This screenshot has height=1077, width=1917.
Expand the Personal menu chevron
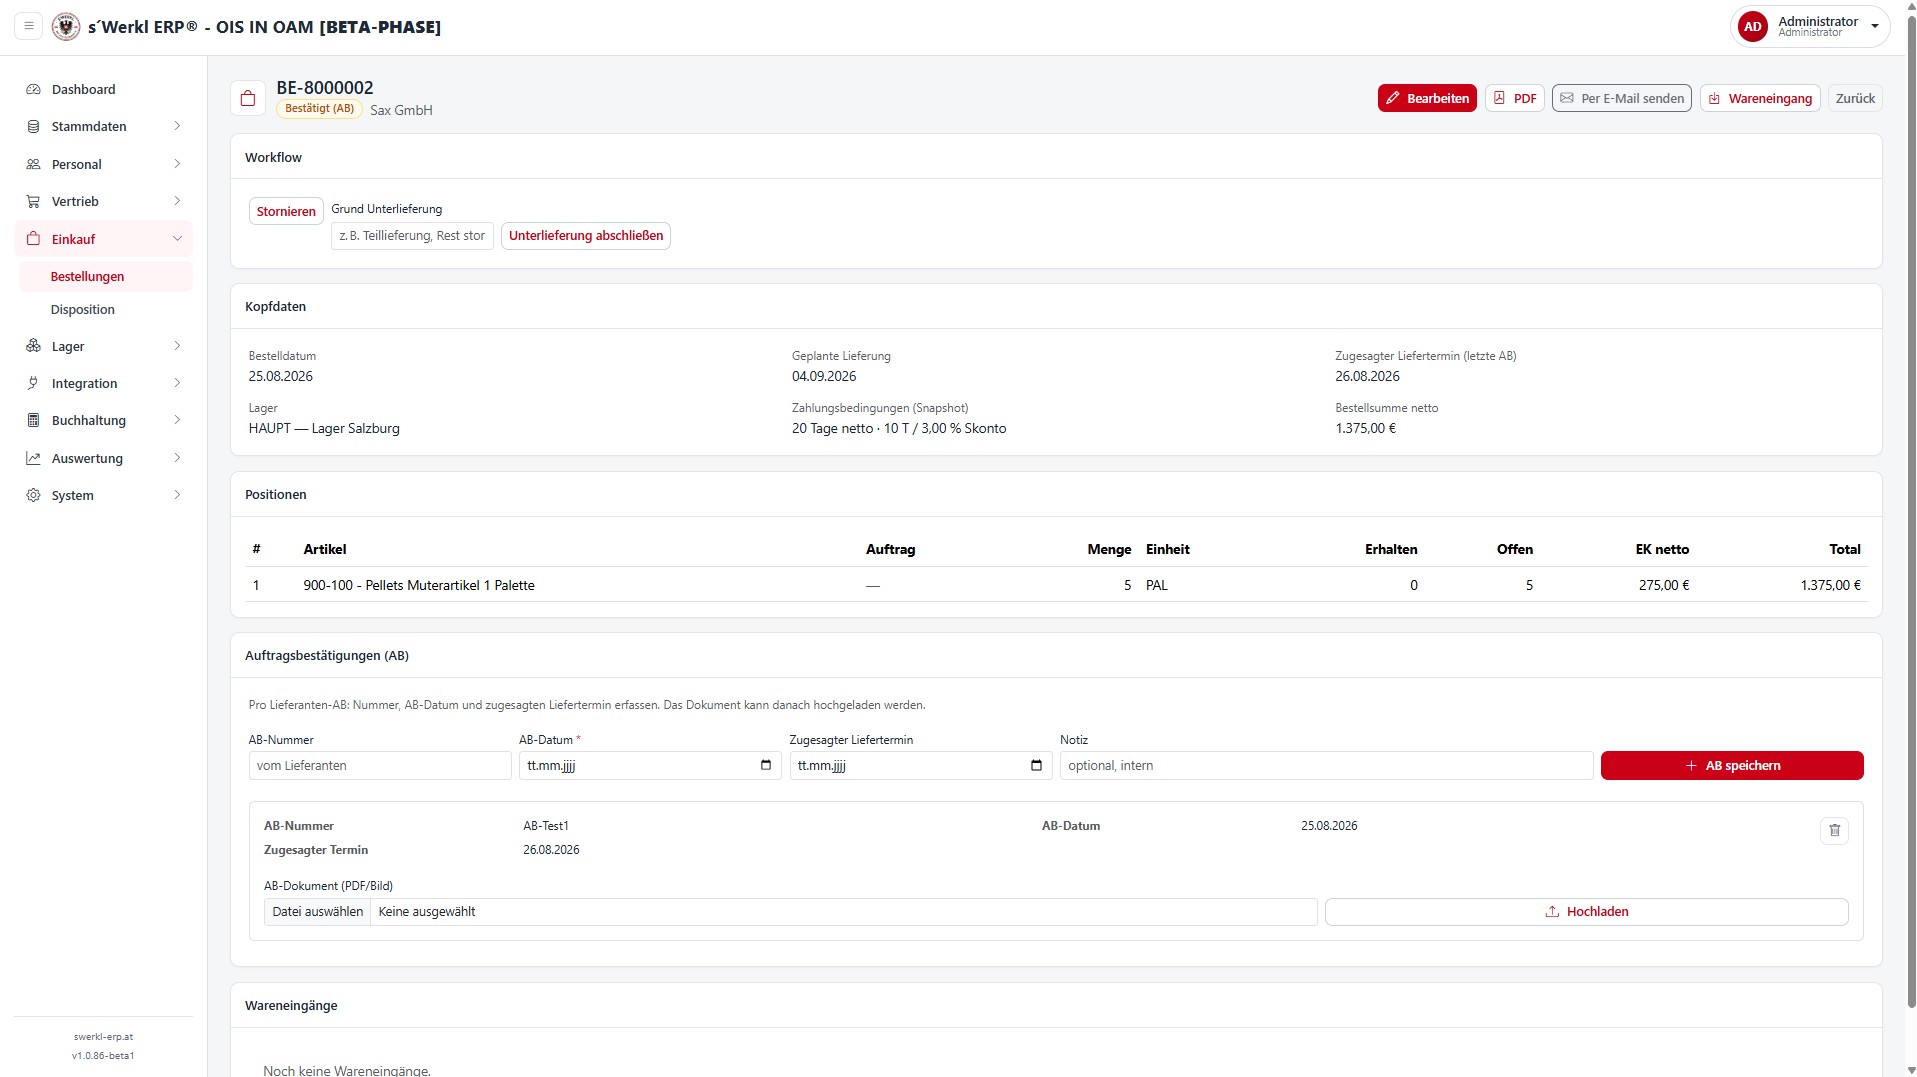coord(177,164)
